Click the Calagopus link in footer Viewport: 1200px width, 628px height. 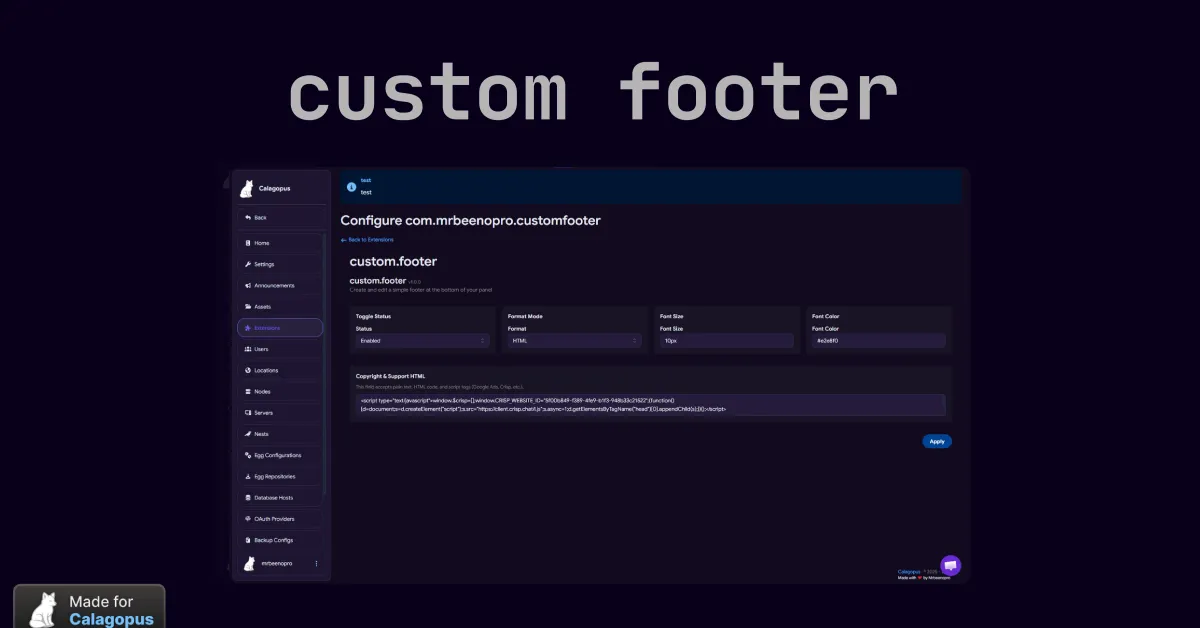pos(908,572)
